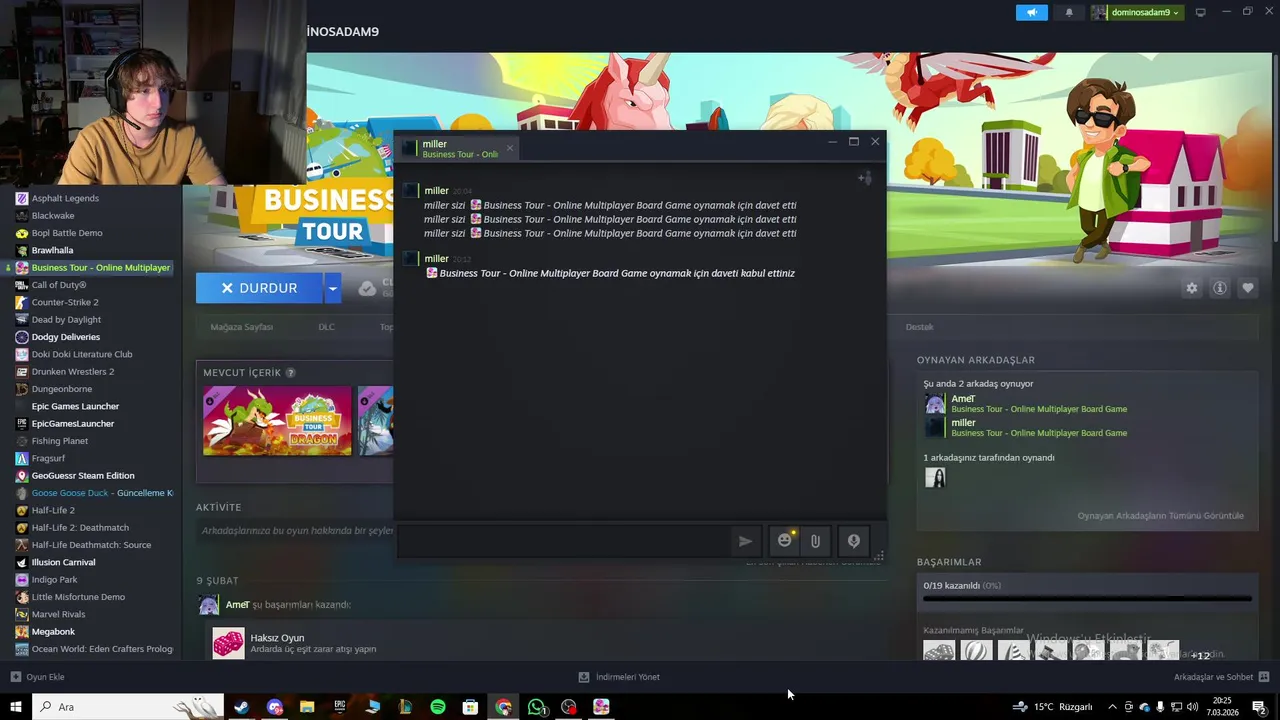This screenshot has height=720, width=1280.
Task: Select Bopl Battle Demo in library
Action: coord(67,233)
